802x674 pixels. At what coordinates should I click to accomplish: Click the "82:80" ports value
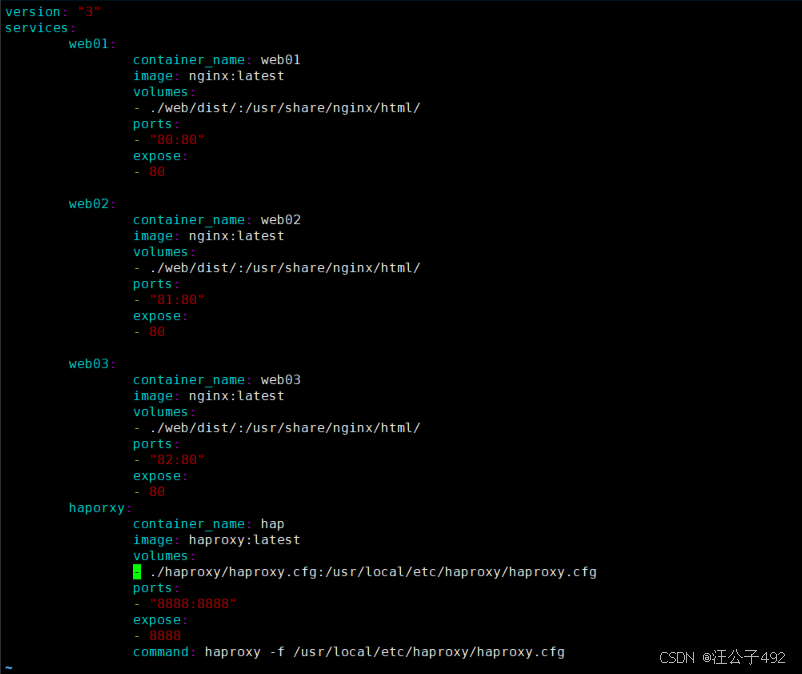(177, 460)
